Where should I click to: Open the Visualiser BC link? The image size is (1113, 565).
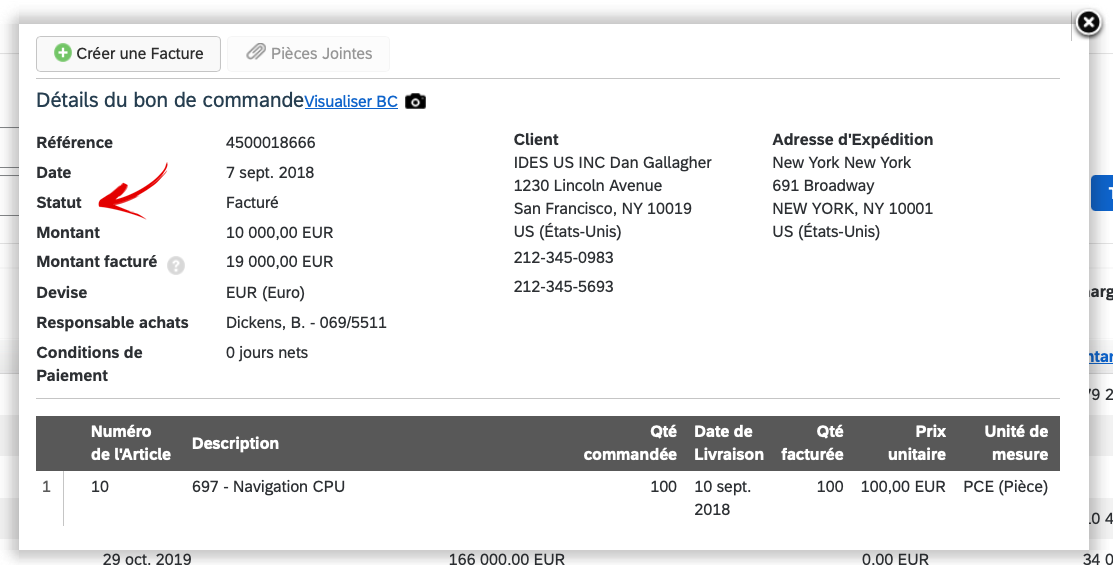coord(351,102)
